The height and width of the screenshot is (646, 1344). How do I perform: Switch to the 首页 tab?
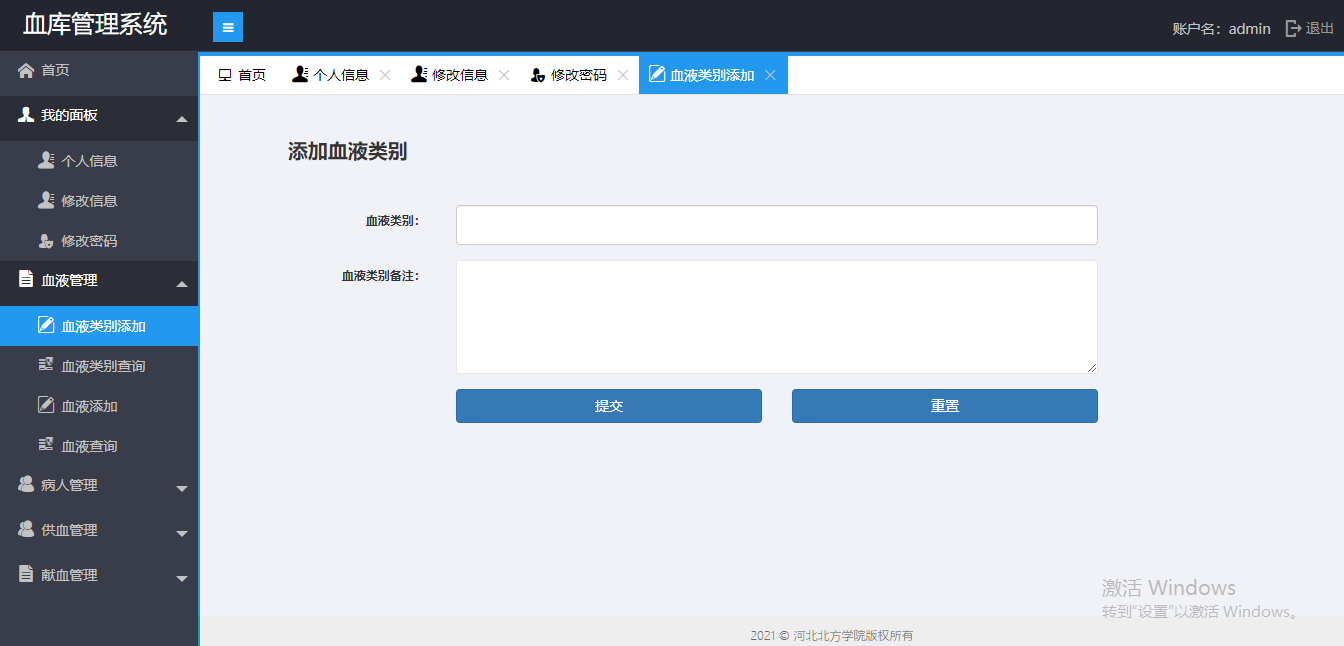pyautogui.click(x=242, y=75)
